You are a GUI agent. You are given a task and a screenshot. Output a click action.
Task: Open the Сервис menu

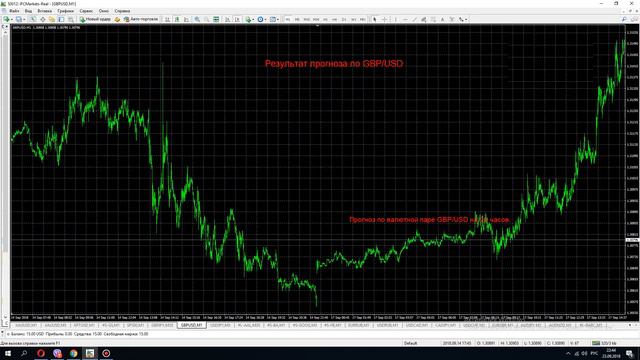86,11
